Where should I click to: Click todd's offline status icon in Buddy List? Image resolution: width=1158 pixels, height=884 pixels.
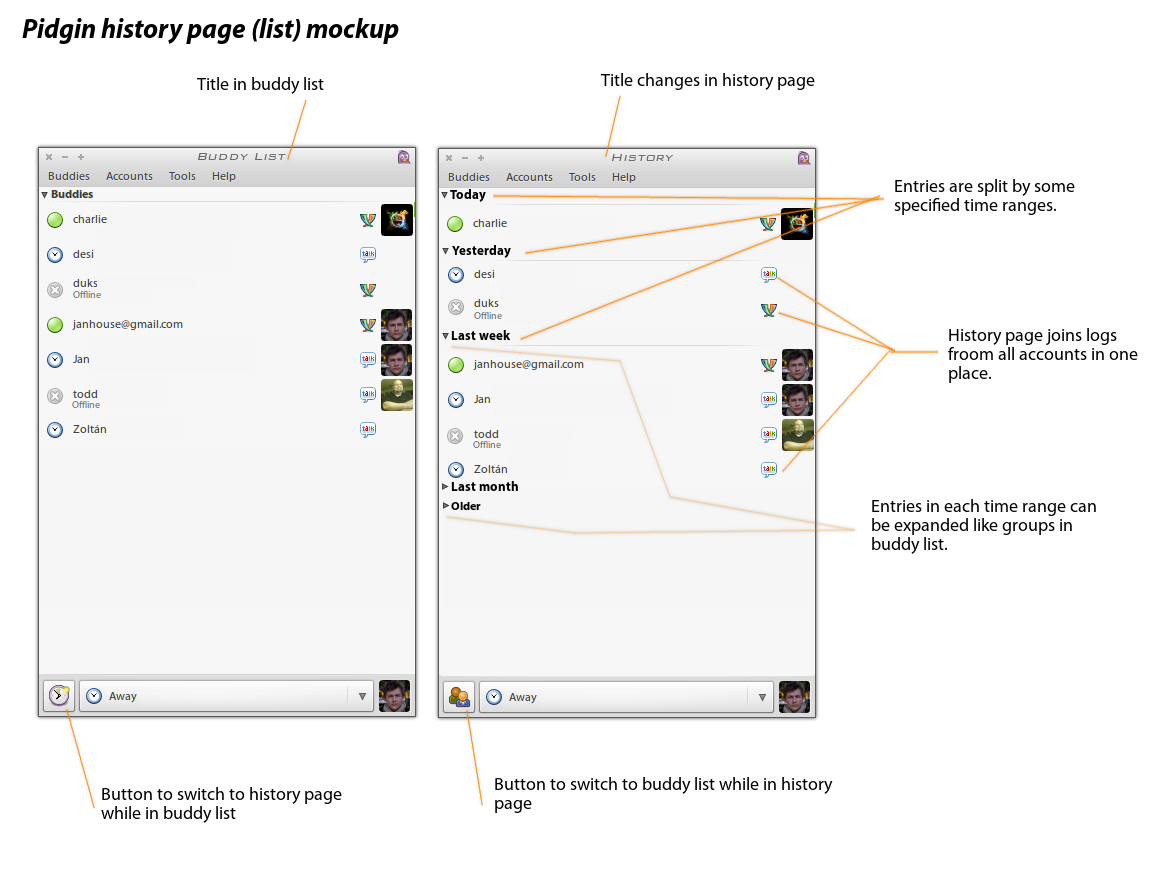55,396
